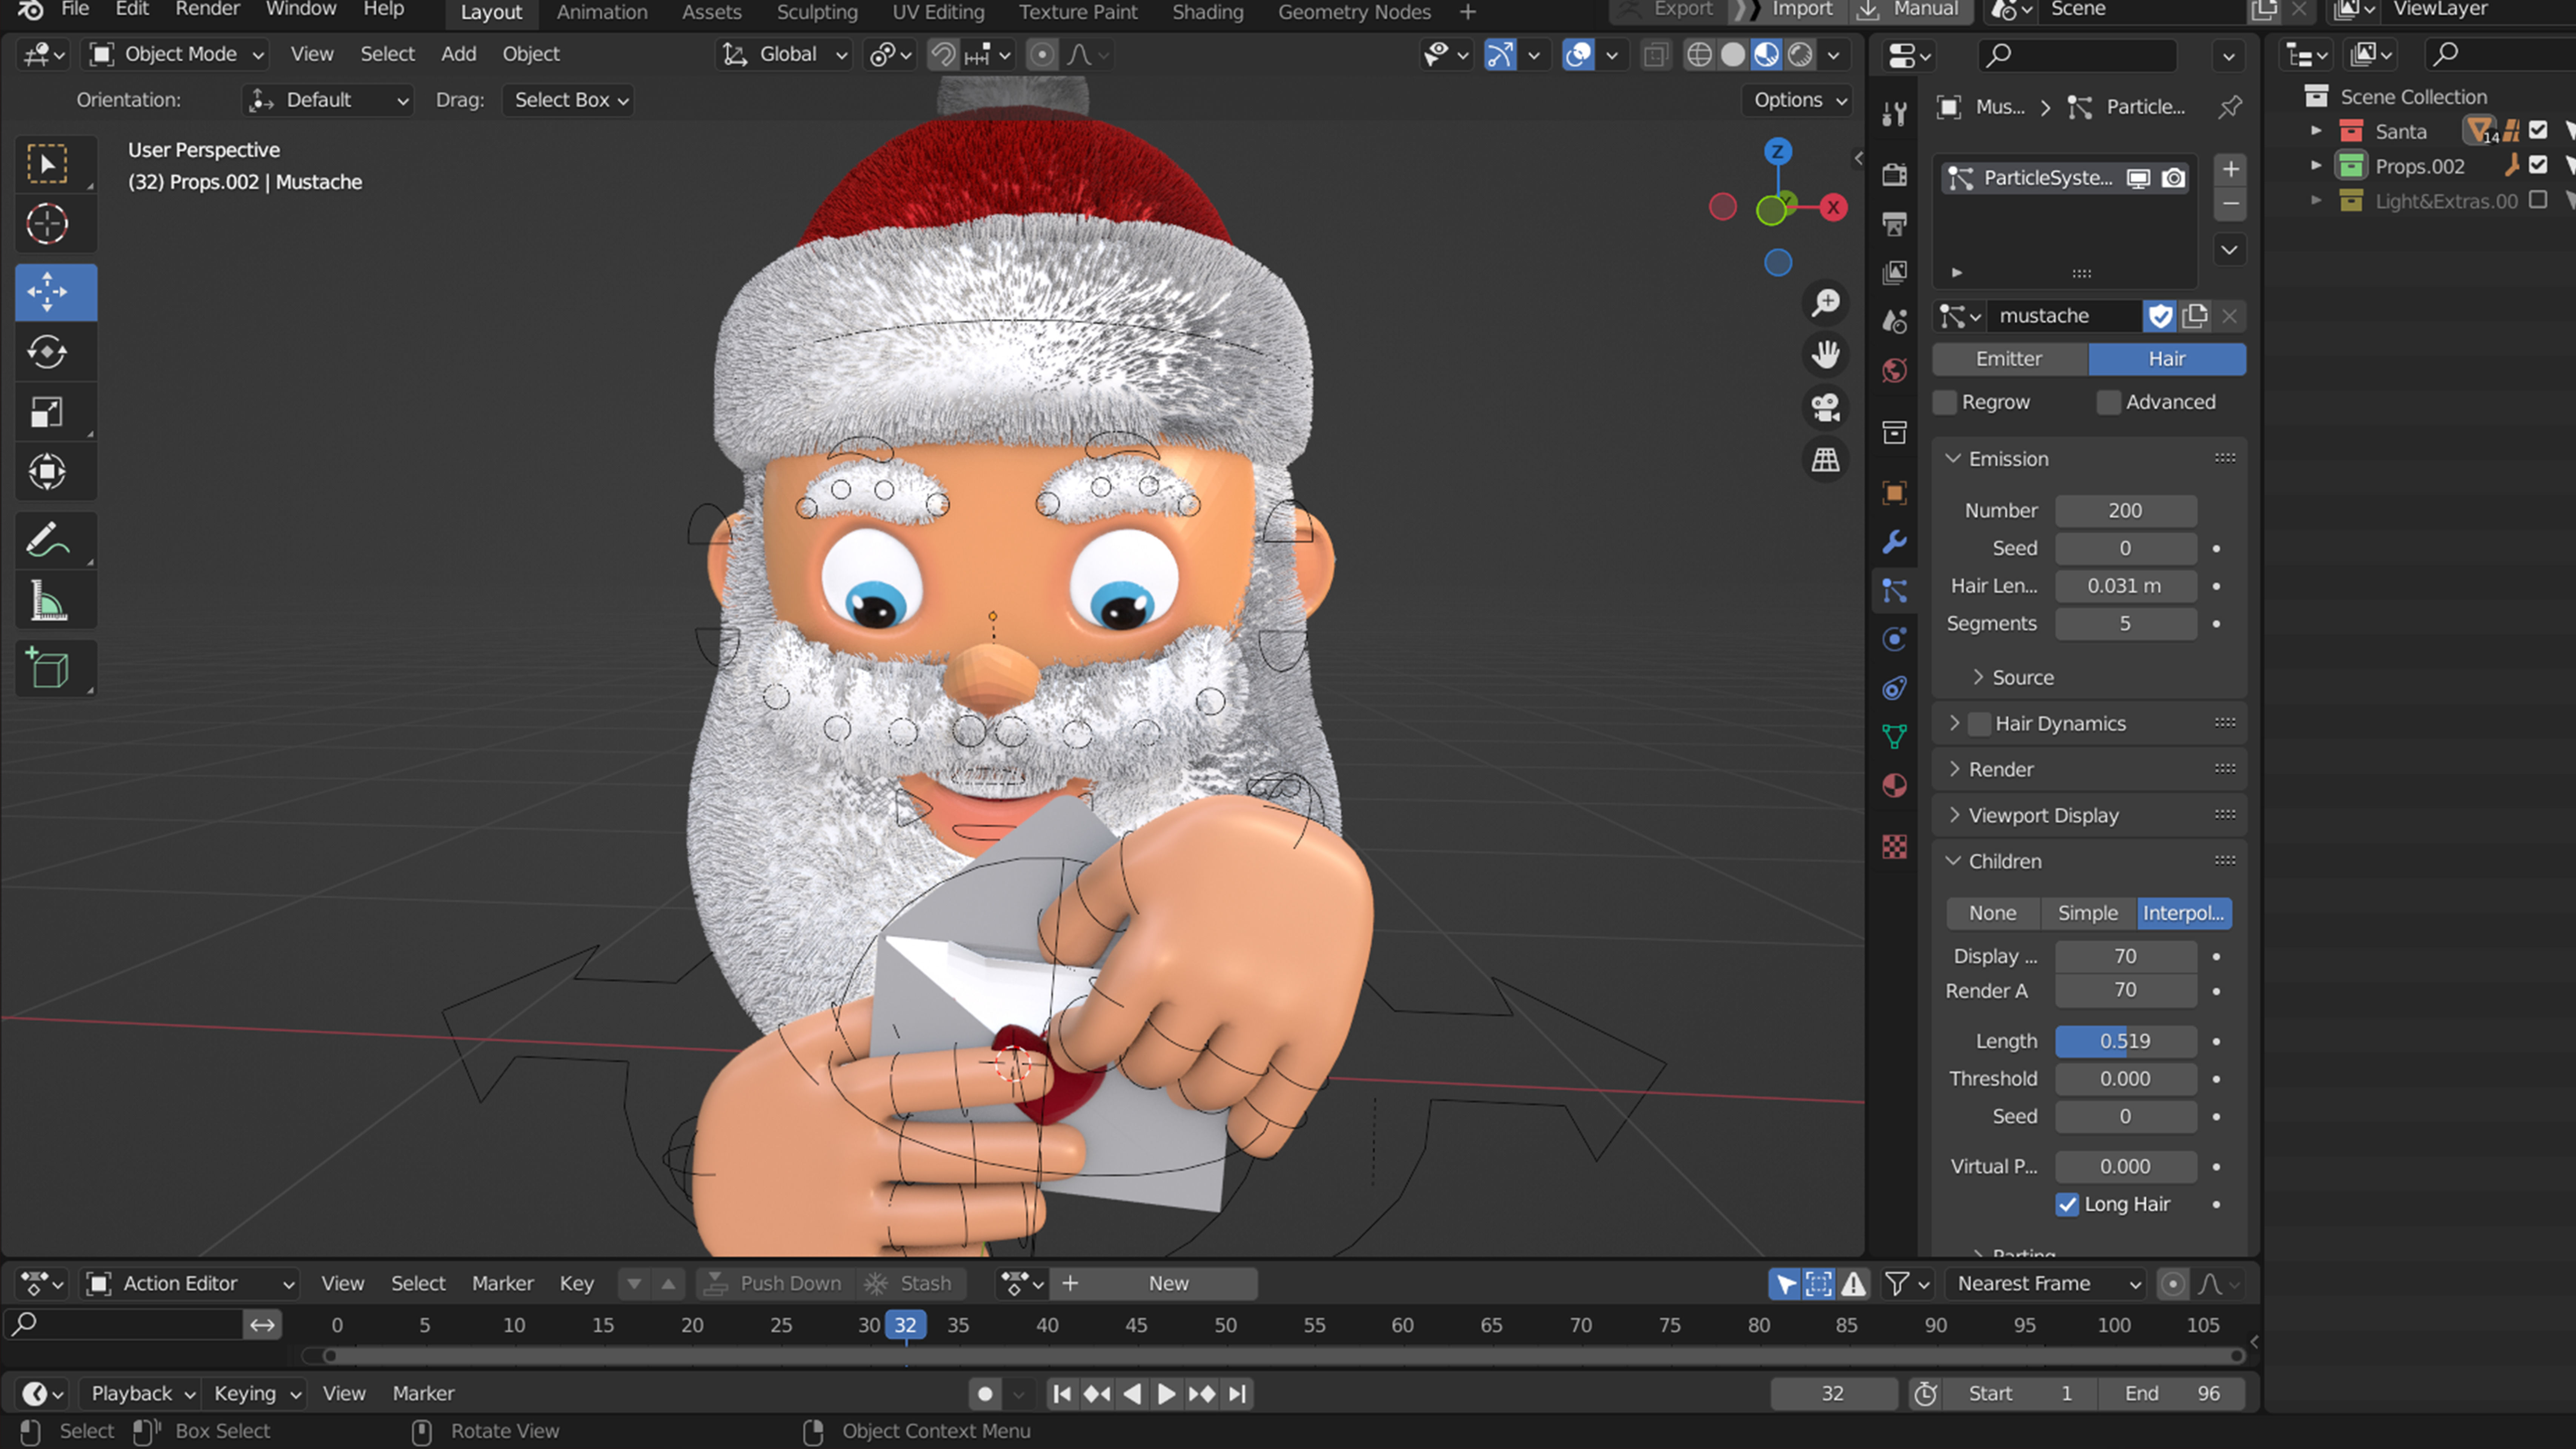Open the Material properties tab

pyautogui.click(x=1894, y=786)
